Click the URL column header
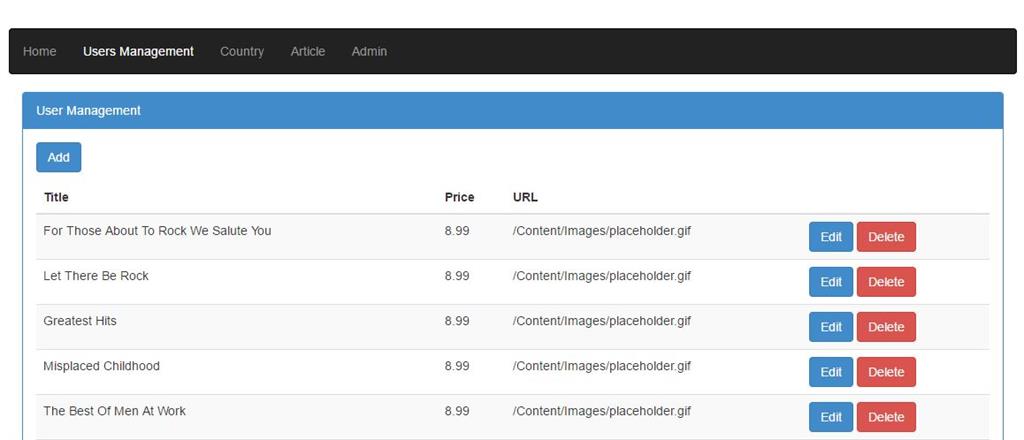 (525, 197)
